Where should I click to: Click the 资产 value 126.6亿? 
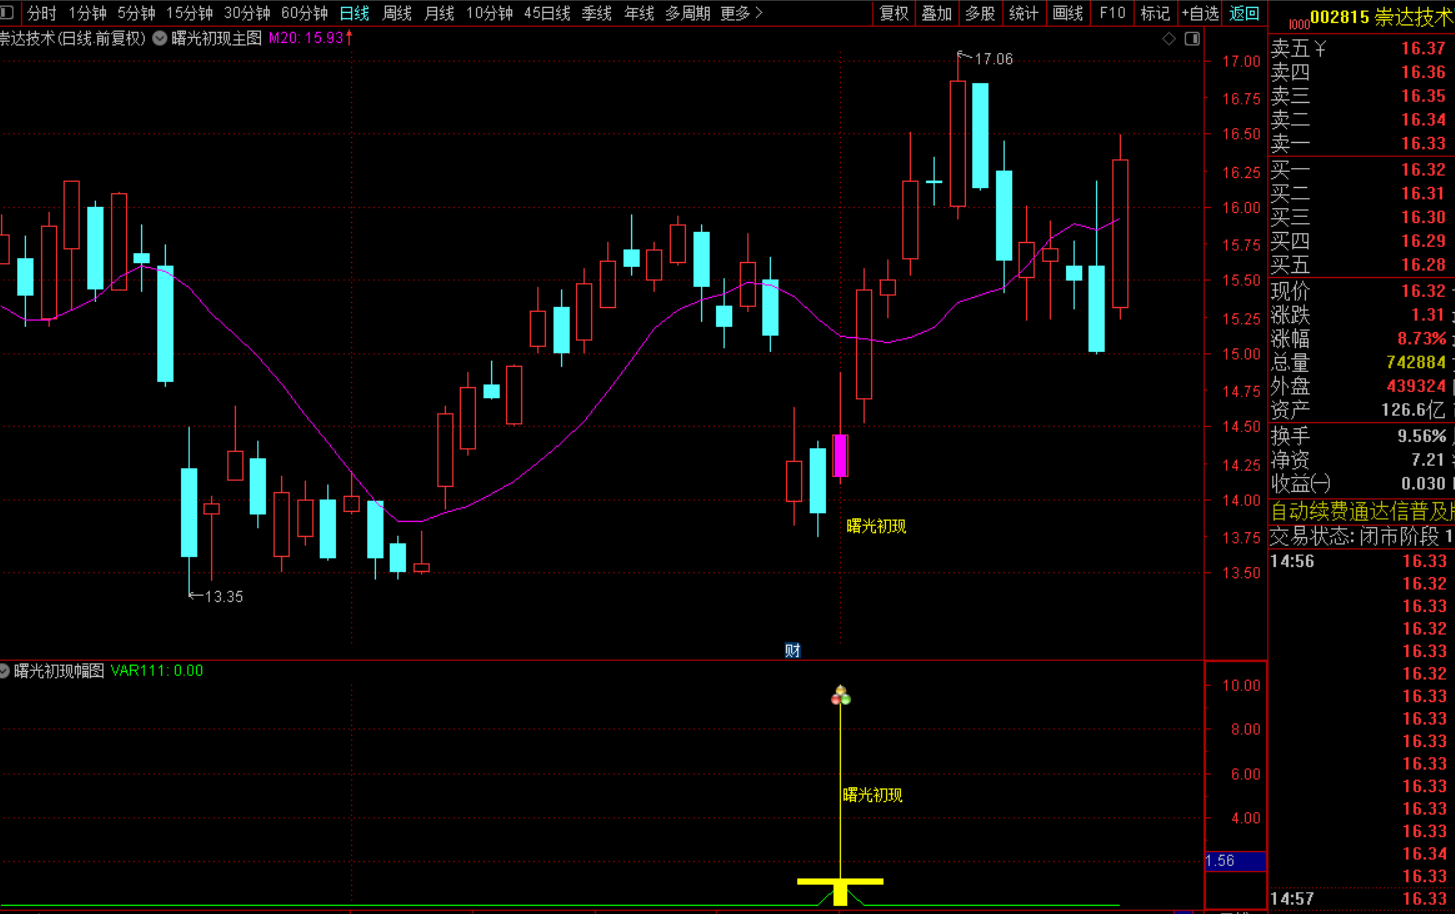pos(1415,410)
